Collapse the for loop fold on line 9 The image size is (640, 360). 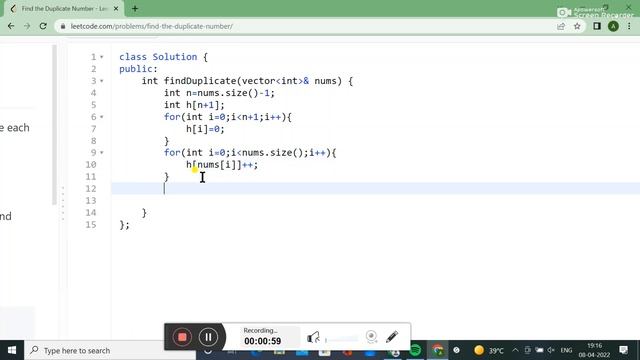pyautogui.click(x=102, y=153)
